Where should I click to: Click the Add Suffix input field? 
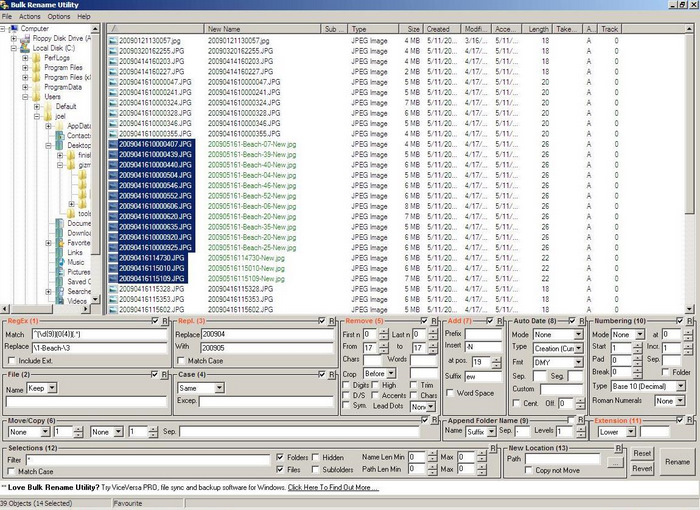tap(483, 376)
